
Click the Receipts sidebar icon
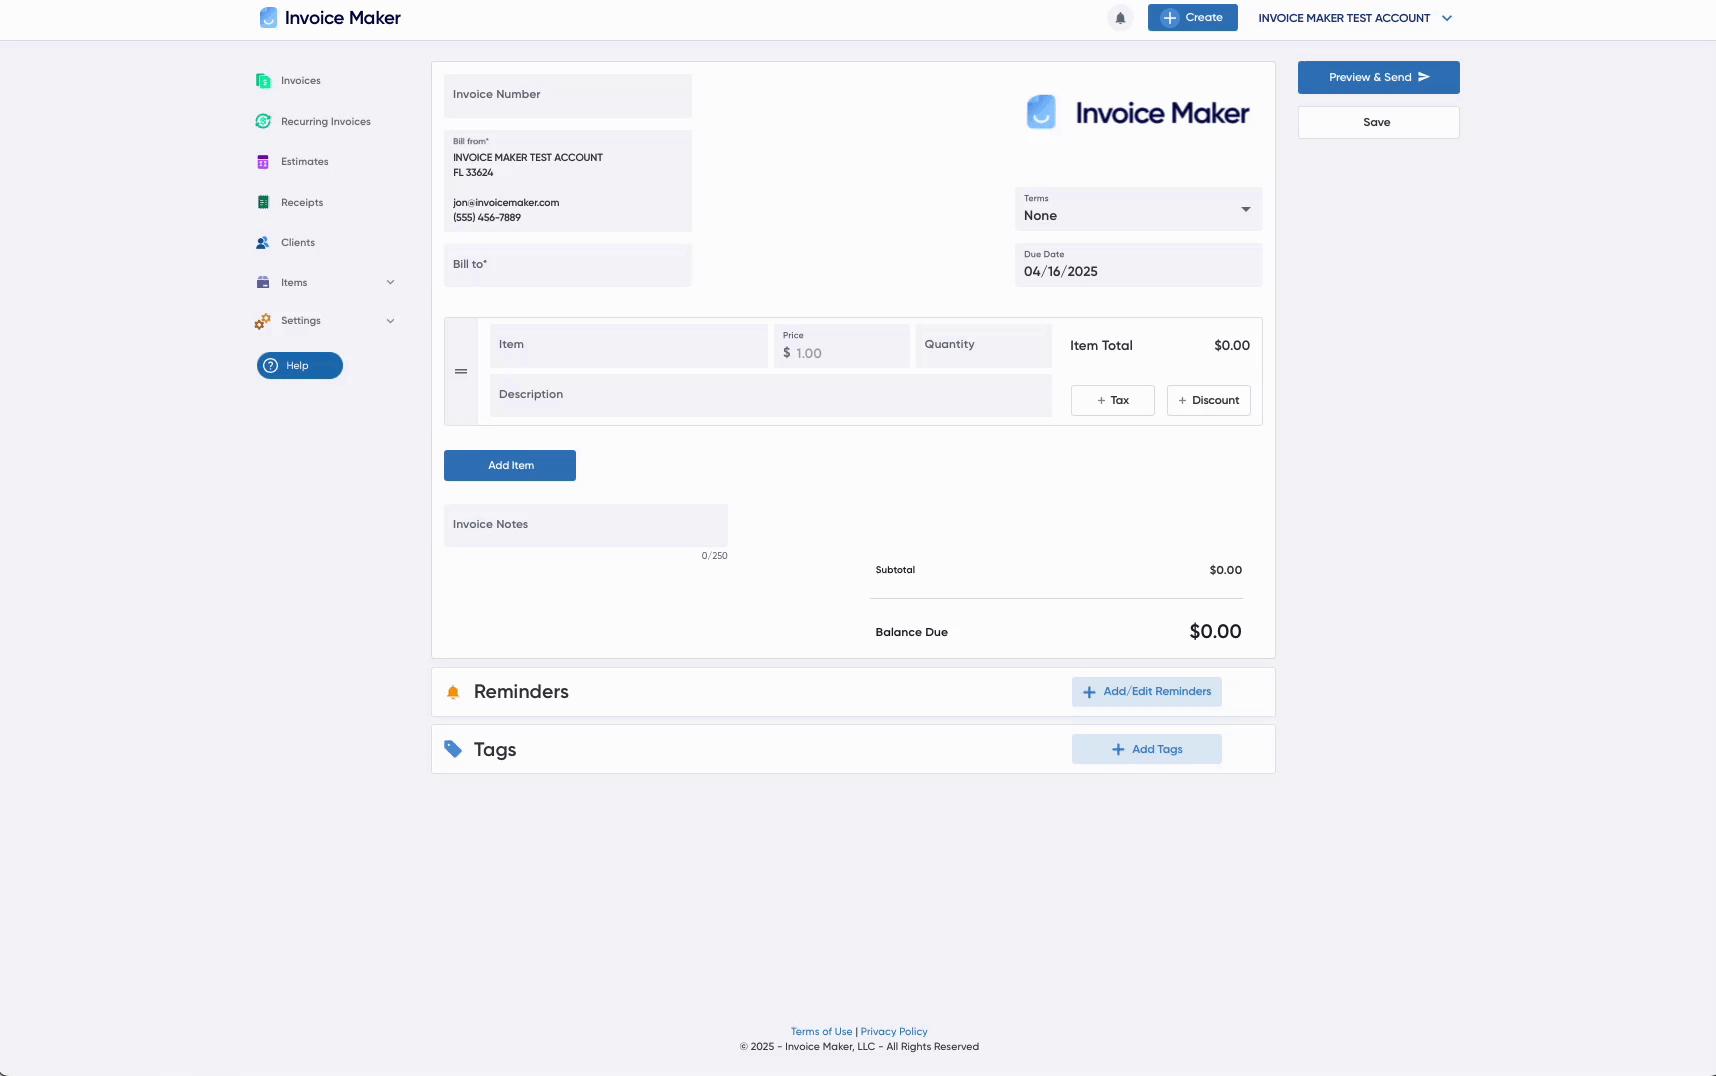pyautogui.click(x=263, y=202)
